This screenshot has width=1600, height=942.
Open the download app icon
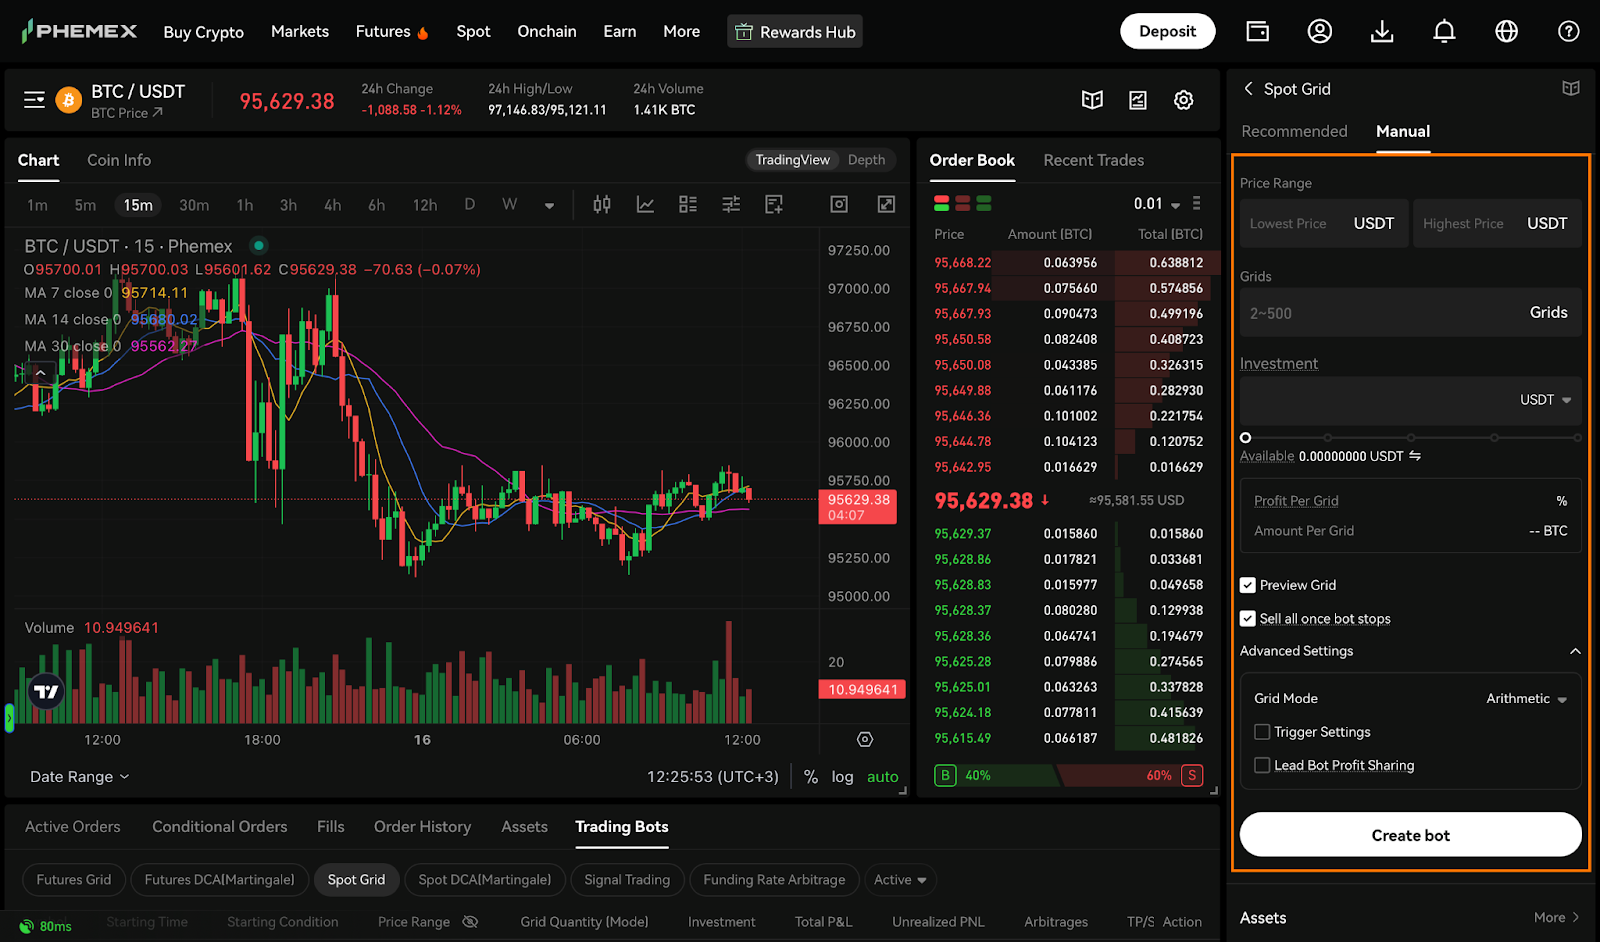(x=1382, y=32)
